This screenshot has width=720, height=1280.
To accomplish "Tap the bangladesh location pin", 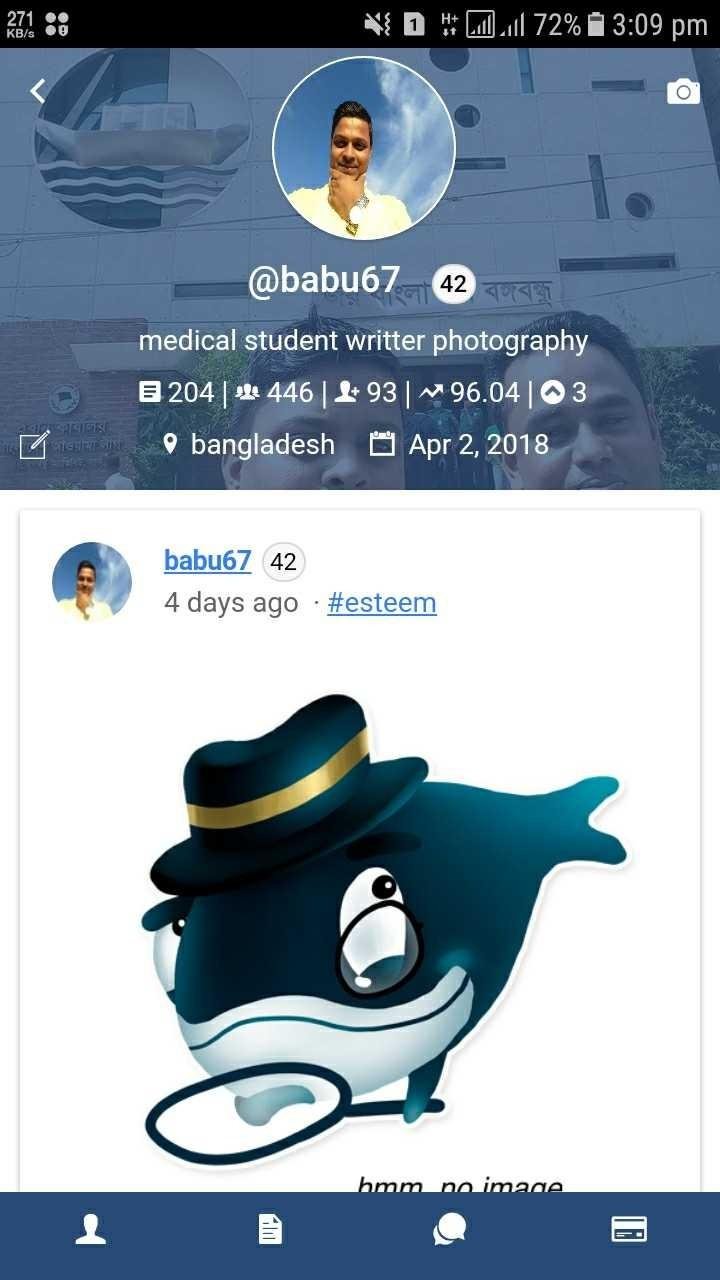I will click(x=170, y=444).
